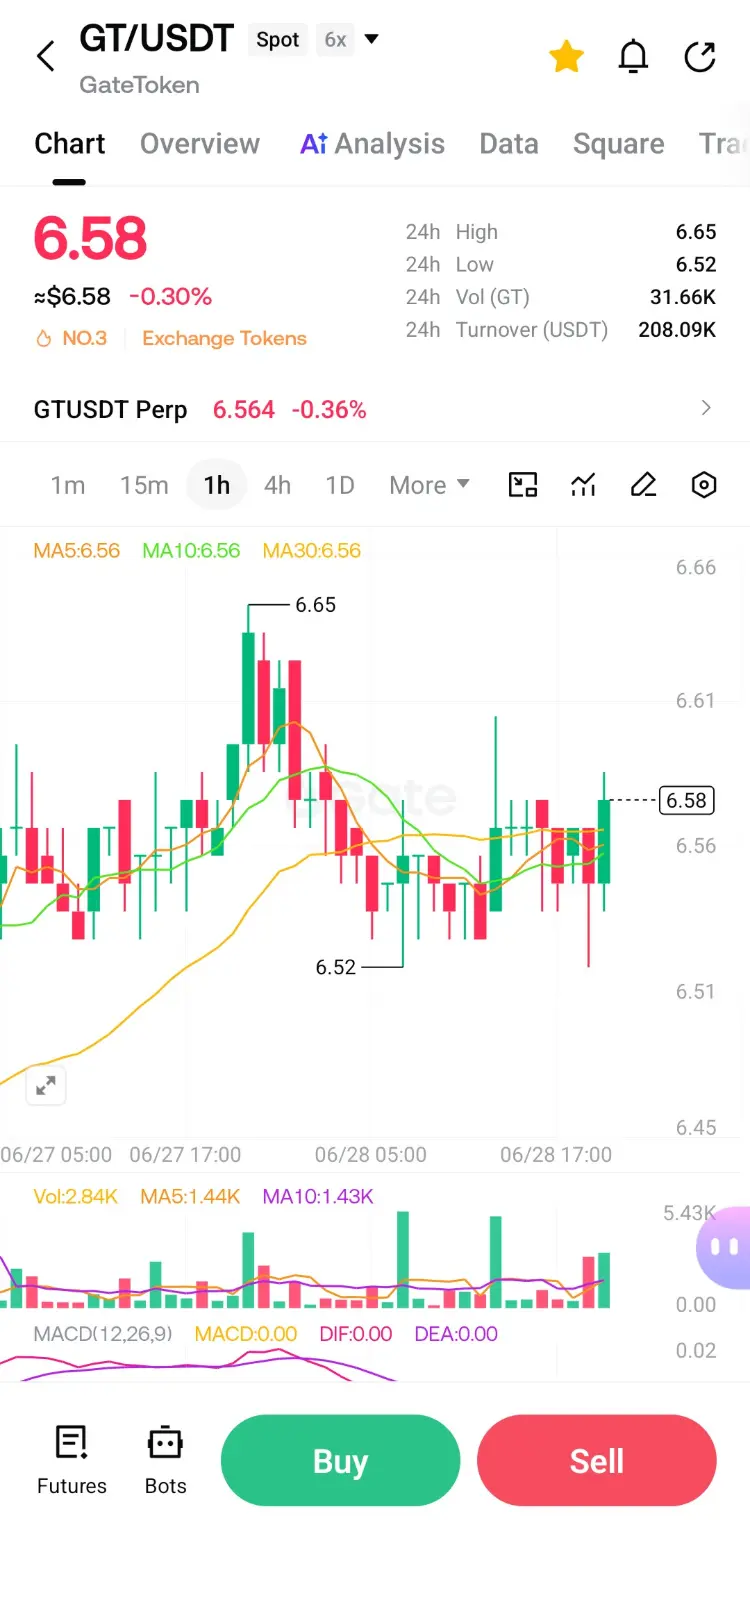
Task: Toggle the favorite star icon
Action: click(x=566, y=57)
